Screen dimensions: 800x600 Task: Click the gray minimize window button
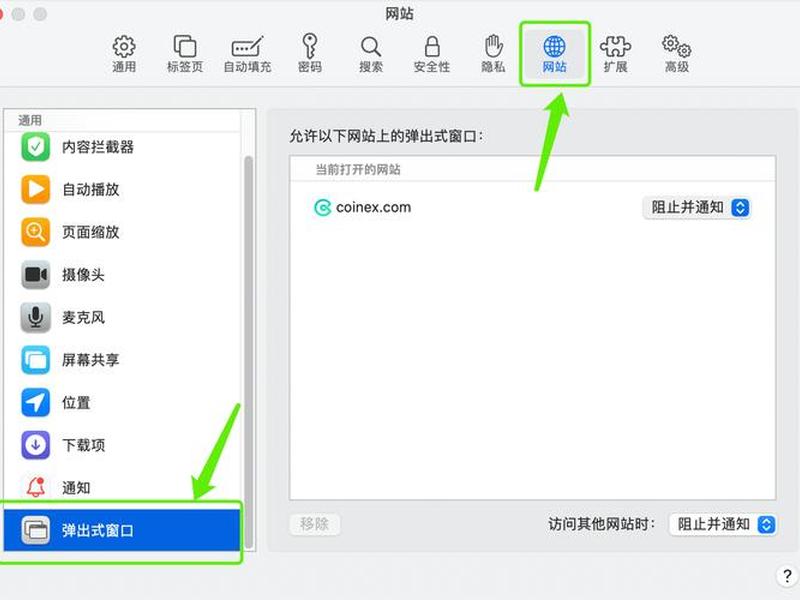click(x=18, y=14)
